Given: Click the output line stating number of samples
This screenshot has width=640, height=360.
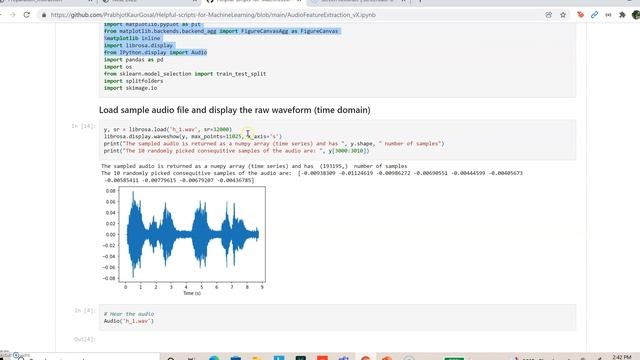Looking at the screenshot, I should [x=254, y=166].
